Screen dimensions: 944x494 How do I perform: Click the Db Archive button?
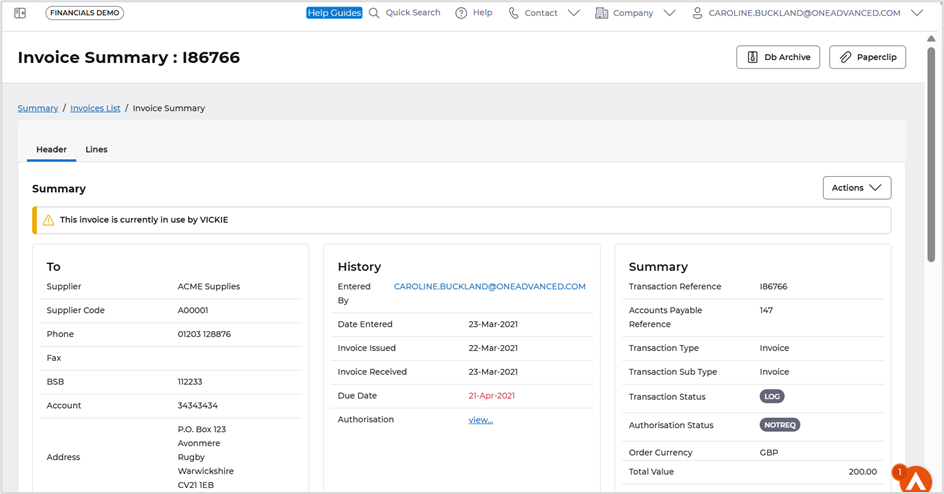pos(778,58)
